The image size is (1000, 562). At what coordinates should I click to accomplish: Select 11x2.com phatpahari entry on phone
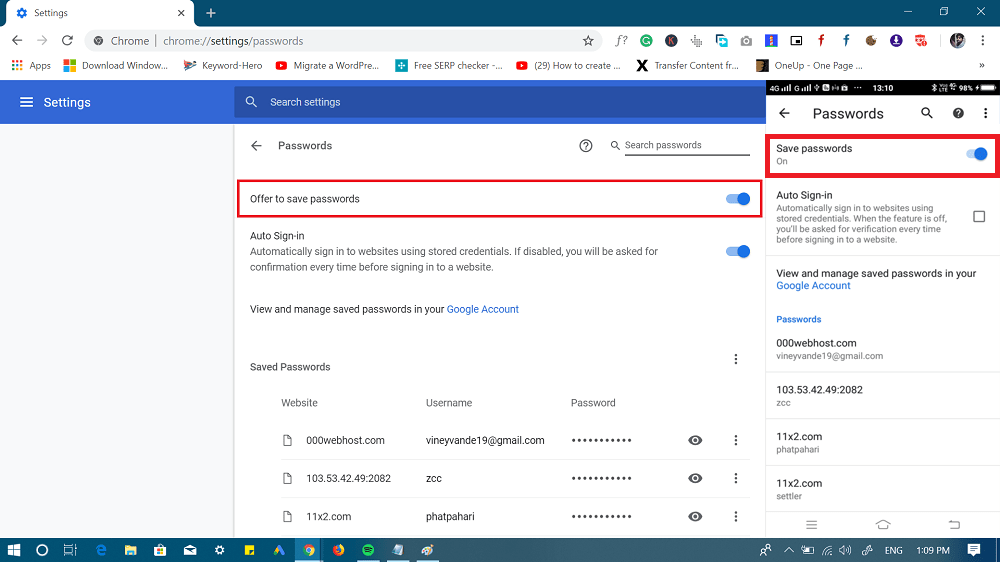point(883,442)
